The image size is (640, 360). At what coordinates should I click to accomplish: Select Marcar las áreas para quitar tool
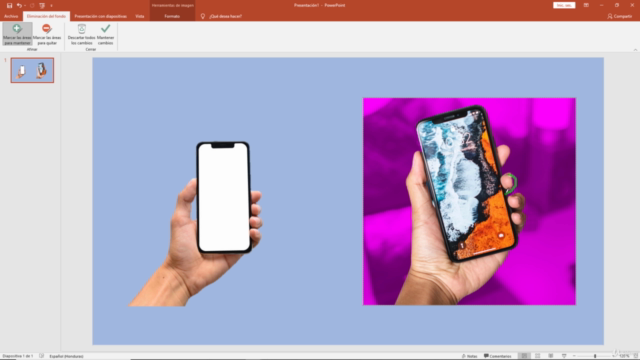pyautogui.click(x=47, y=34)
